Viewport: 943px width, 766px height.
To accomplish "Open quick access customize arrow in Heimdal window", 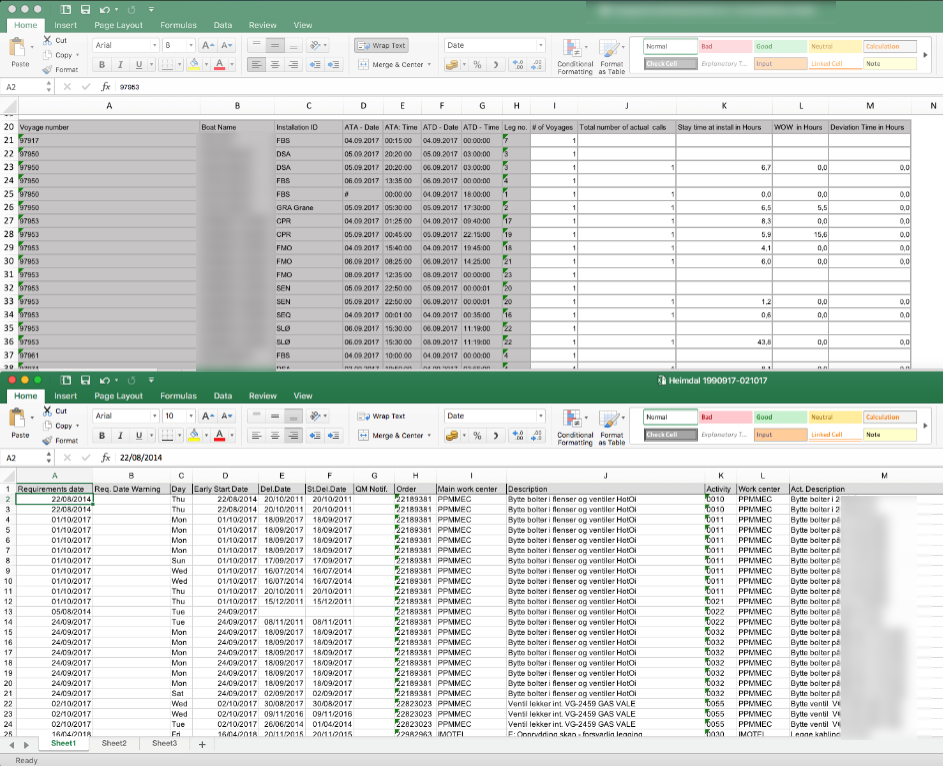I will (x=151, y=380).
